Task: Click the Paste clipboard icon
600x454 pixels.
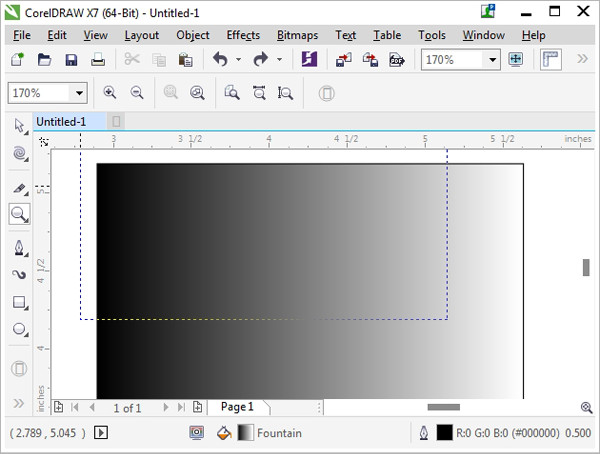Action: [x=185, y=60]
